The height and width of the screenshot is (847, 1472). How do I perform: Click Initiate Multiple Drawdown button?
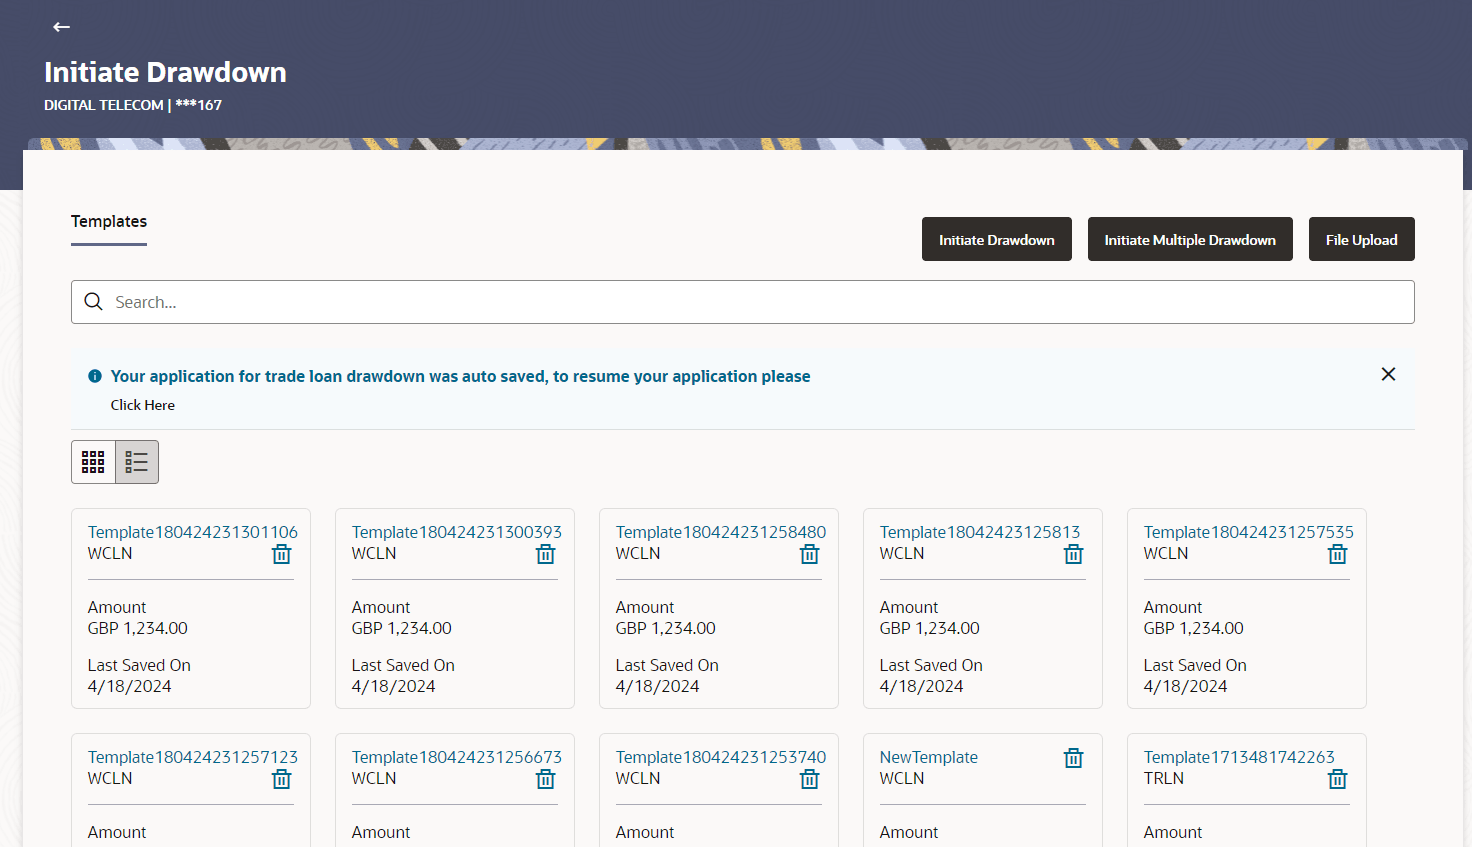1190,239
